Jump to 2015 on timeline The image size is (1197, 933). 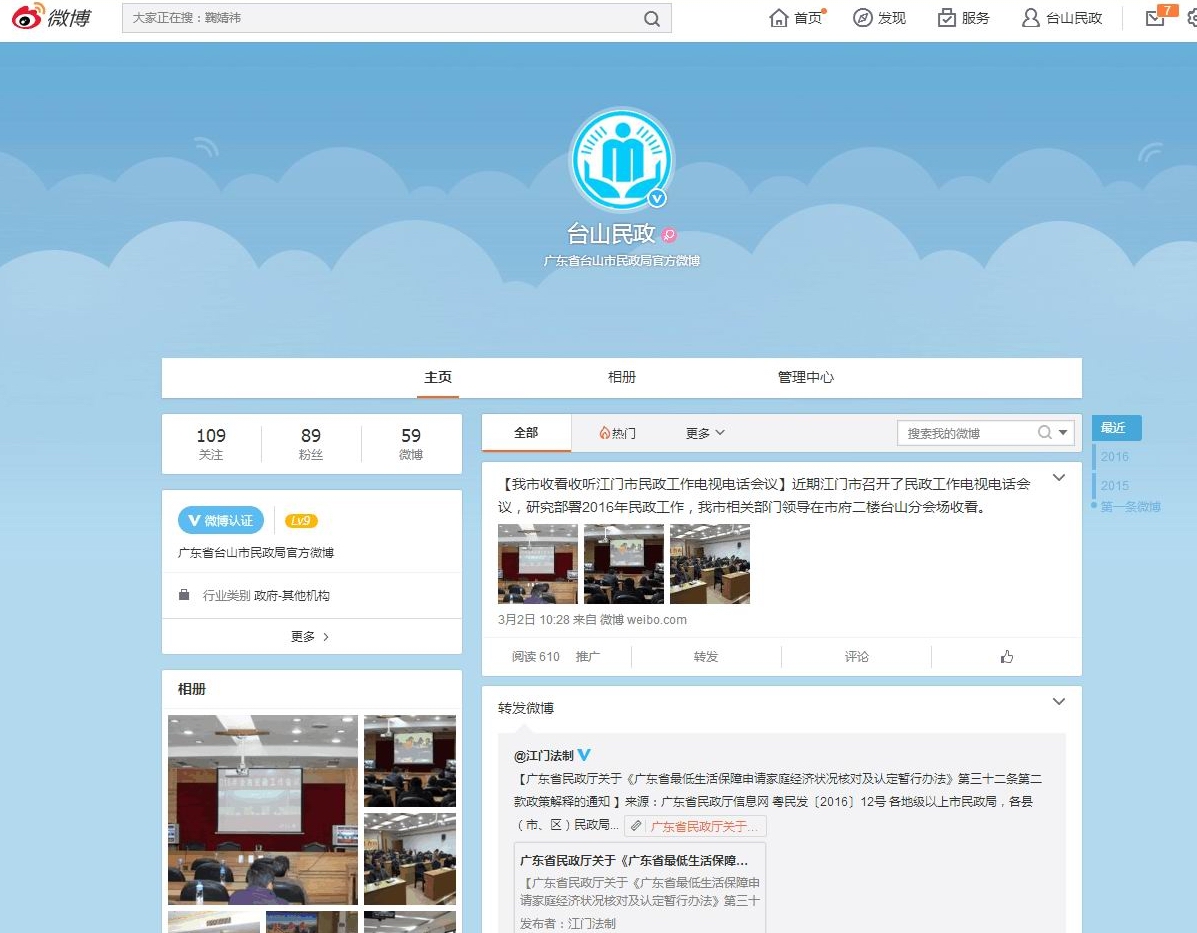1115,486
